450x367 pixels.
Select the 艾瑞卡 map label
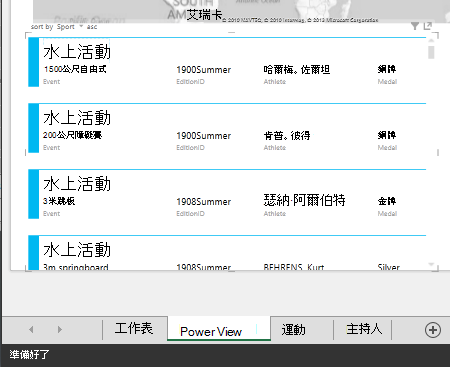[x=204, y=15]
